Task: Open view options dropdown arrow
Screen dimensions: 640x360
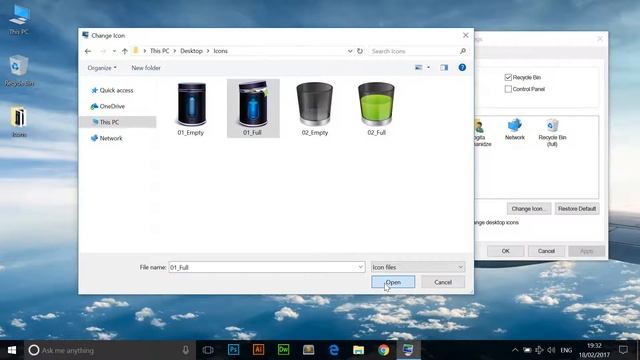Action: (x=428, y=67)
